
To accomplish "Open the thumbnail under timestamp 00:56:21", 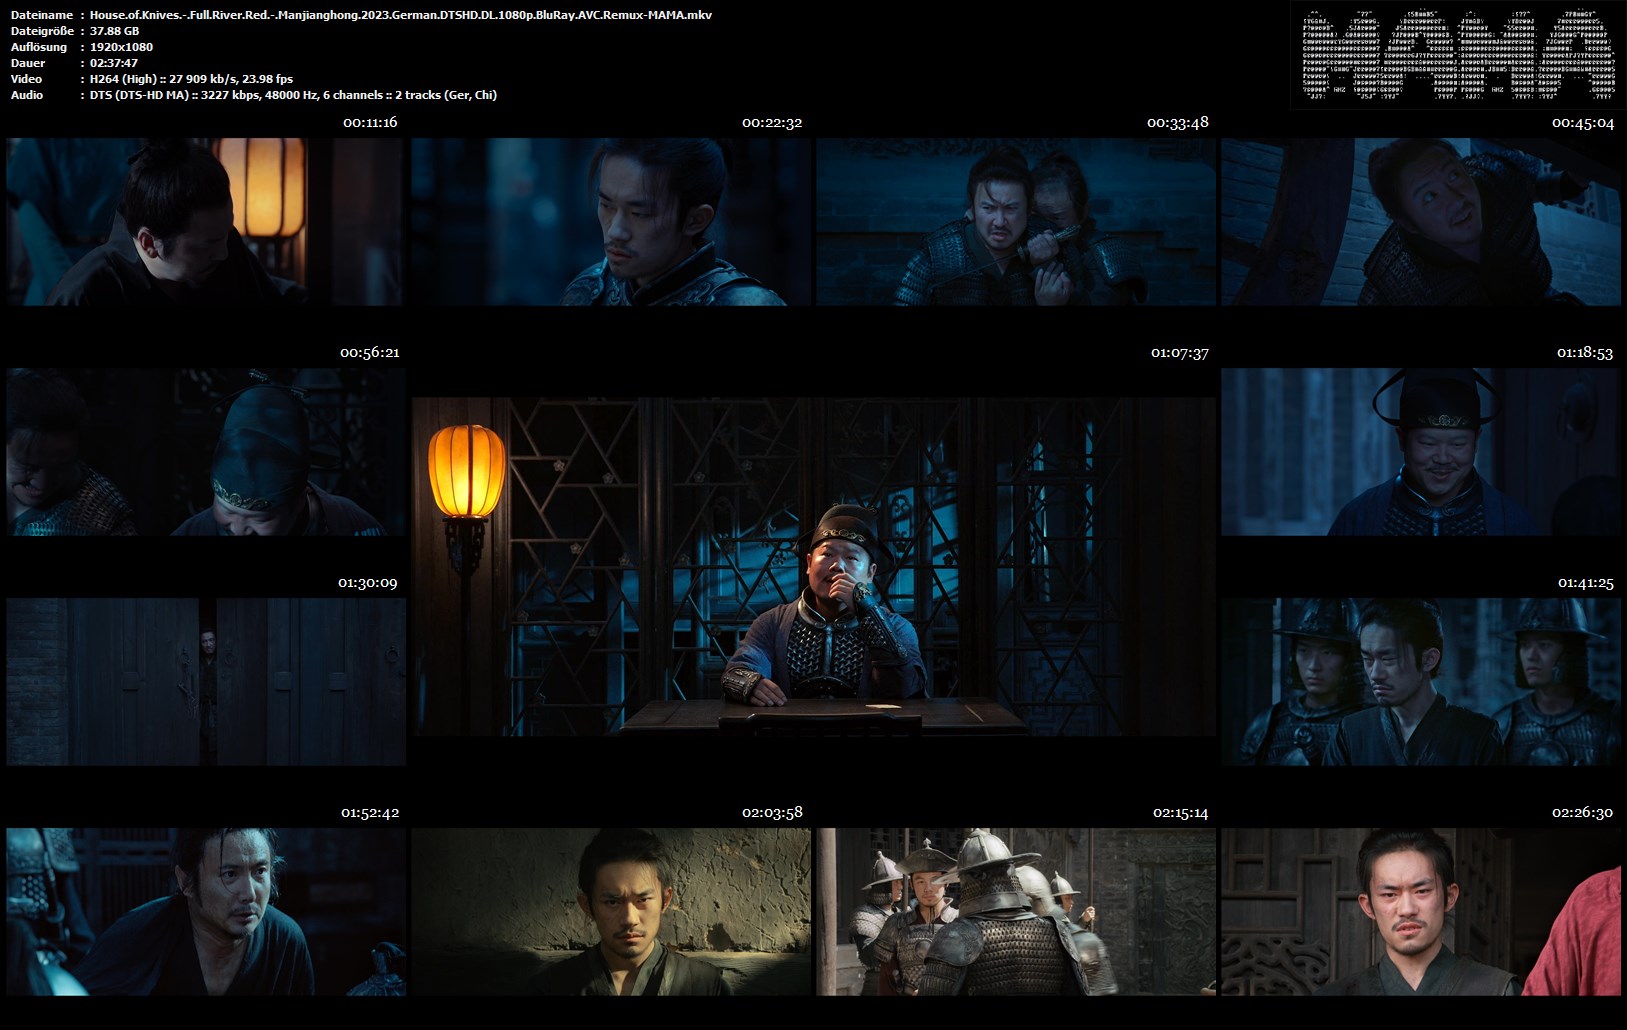I will [205, 452].
